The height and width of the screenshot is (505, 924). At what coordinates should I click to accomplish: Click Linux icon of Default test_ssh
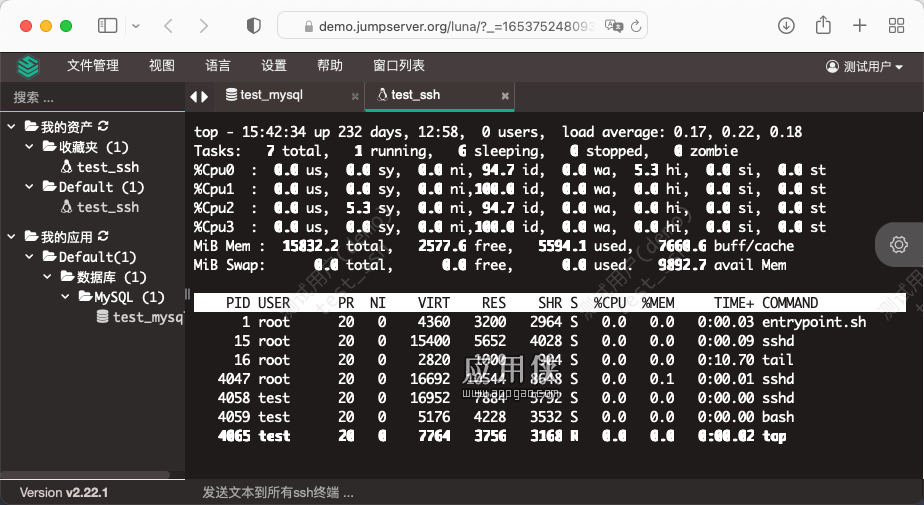[67, 207]
